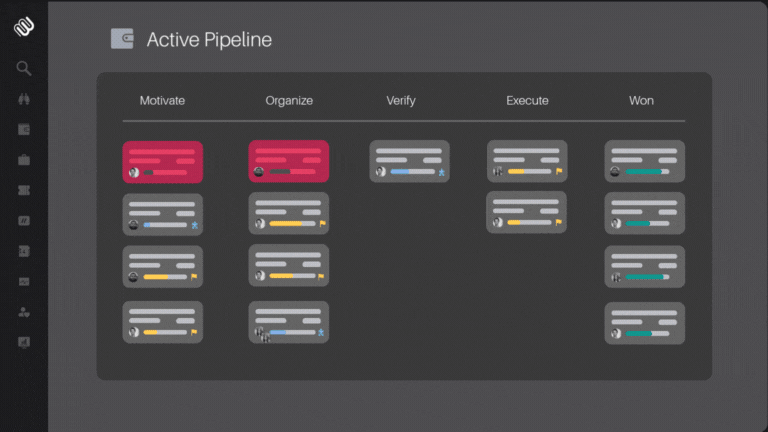Click the blue person icon on Verify card
Viewport: 768px width, 432px height.
[441, 172]
